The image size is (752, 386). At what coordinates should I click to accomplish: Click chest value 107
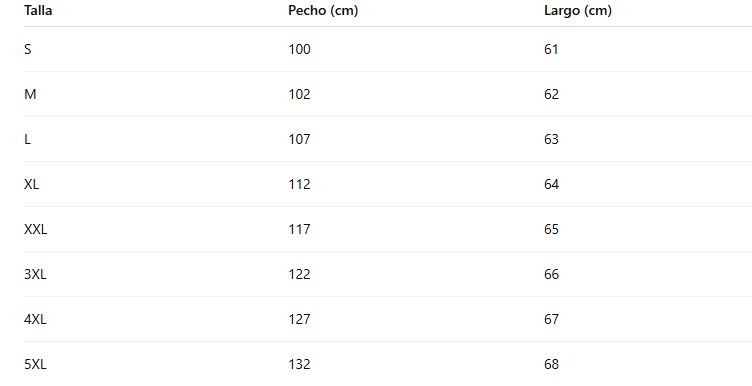(299, 140)
